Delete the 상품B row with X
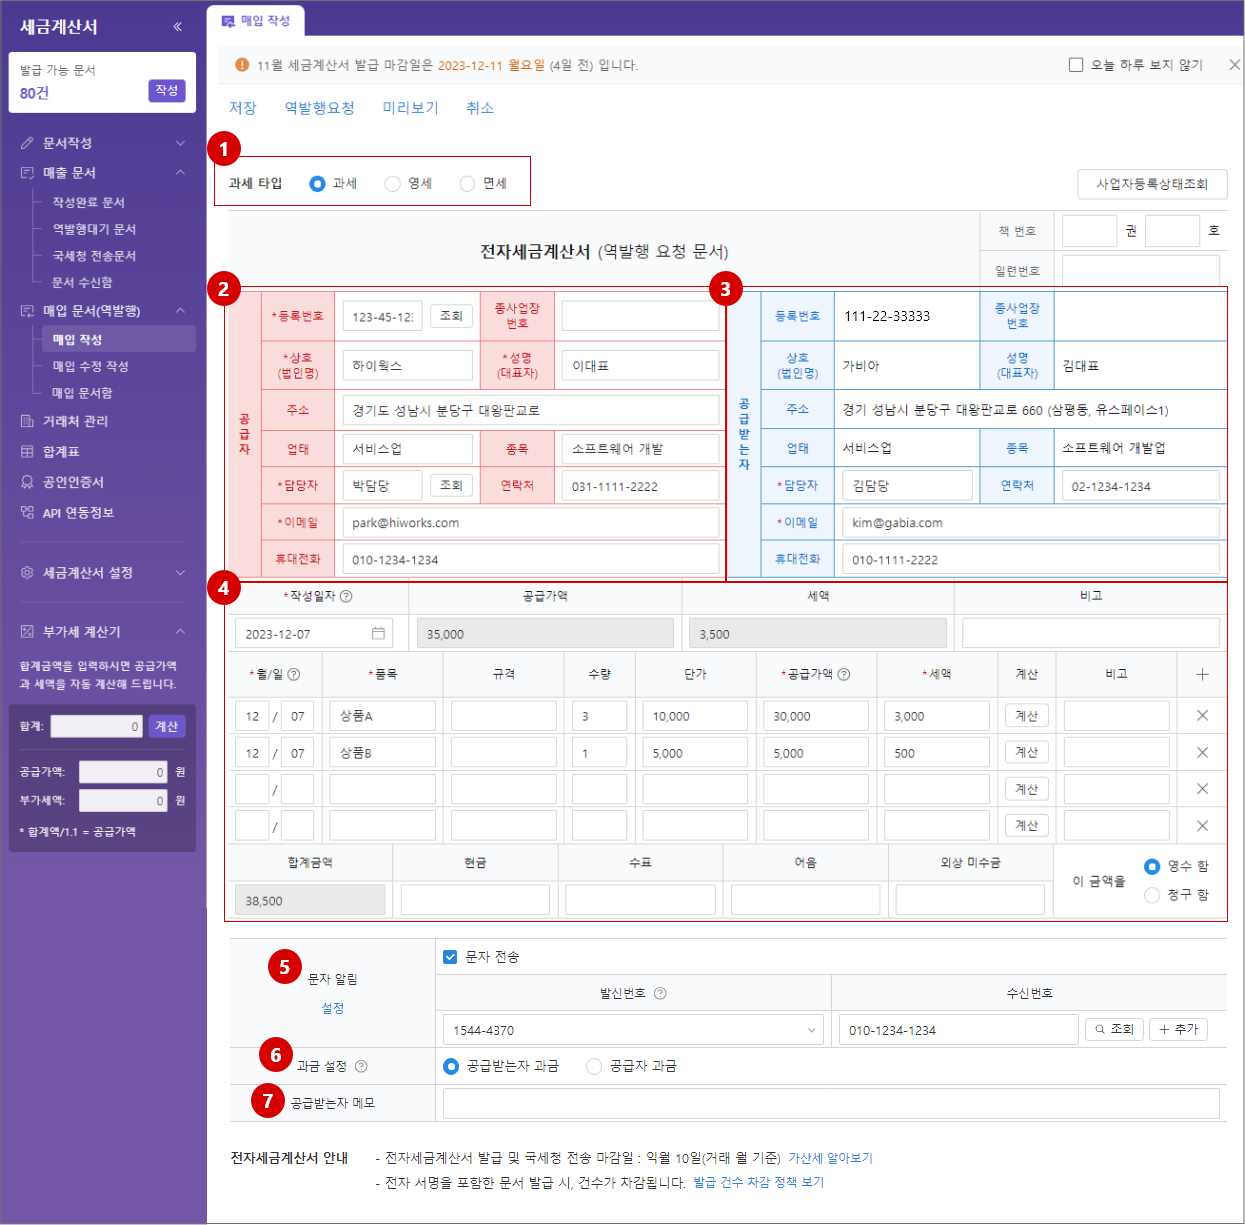Image resolution: width=1245 pixels, height=1225 pixels. (x=1202, y=752)
